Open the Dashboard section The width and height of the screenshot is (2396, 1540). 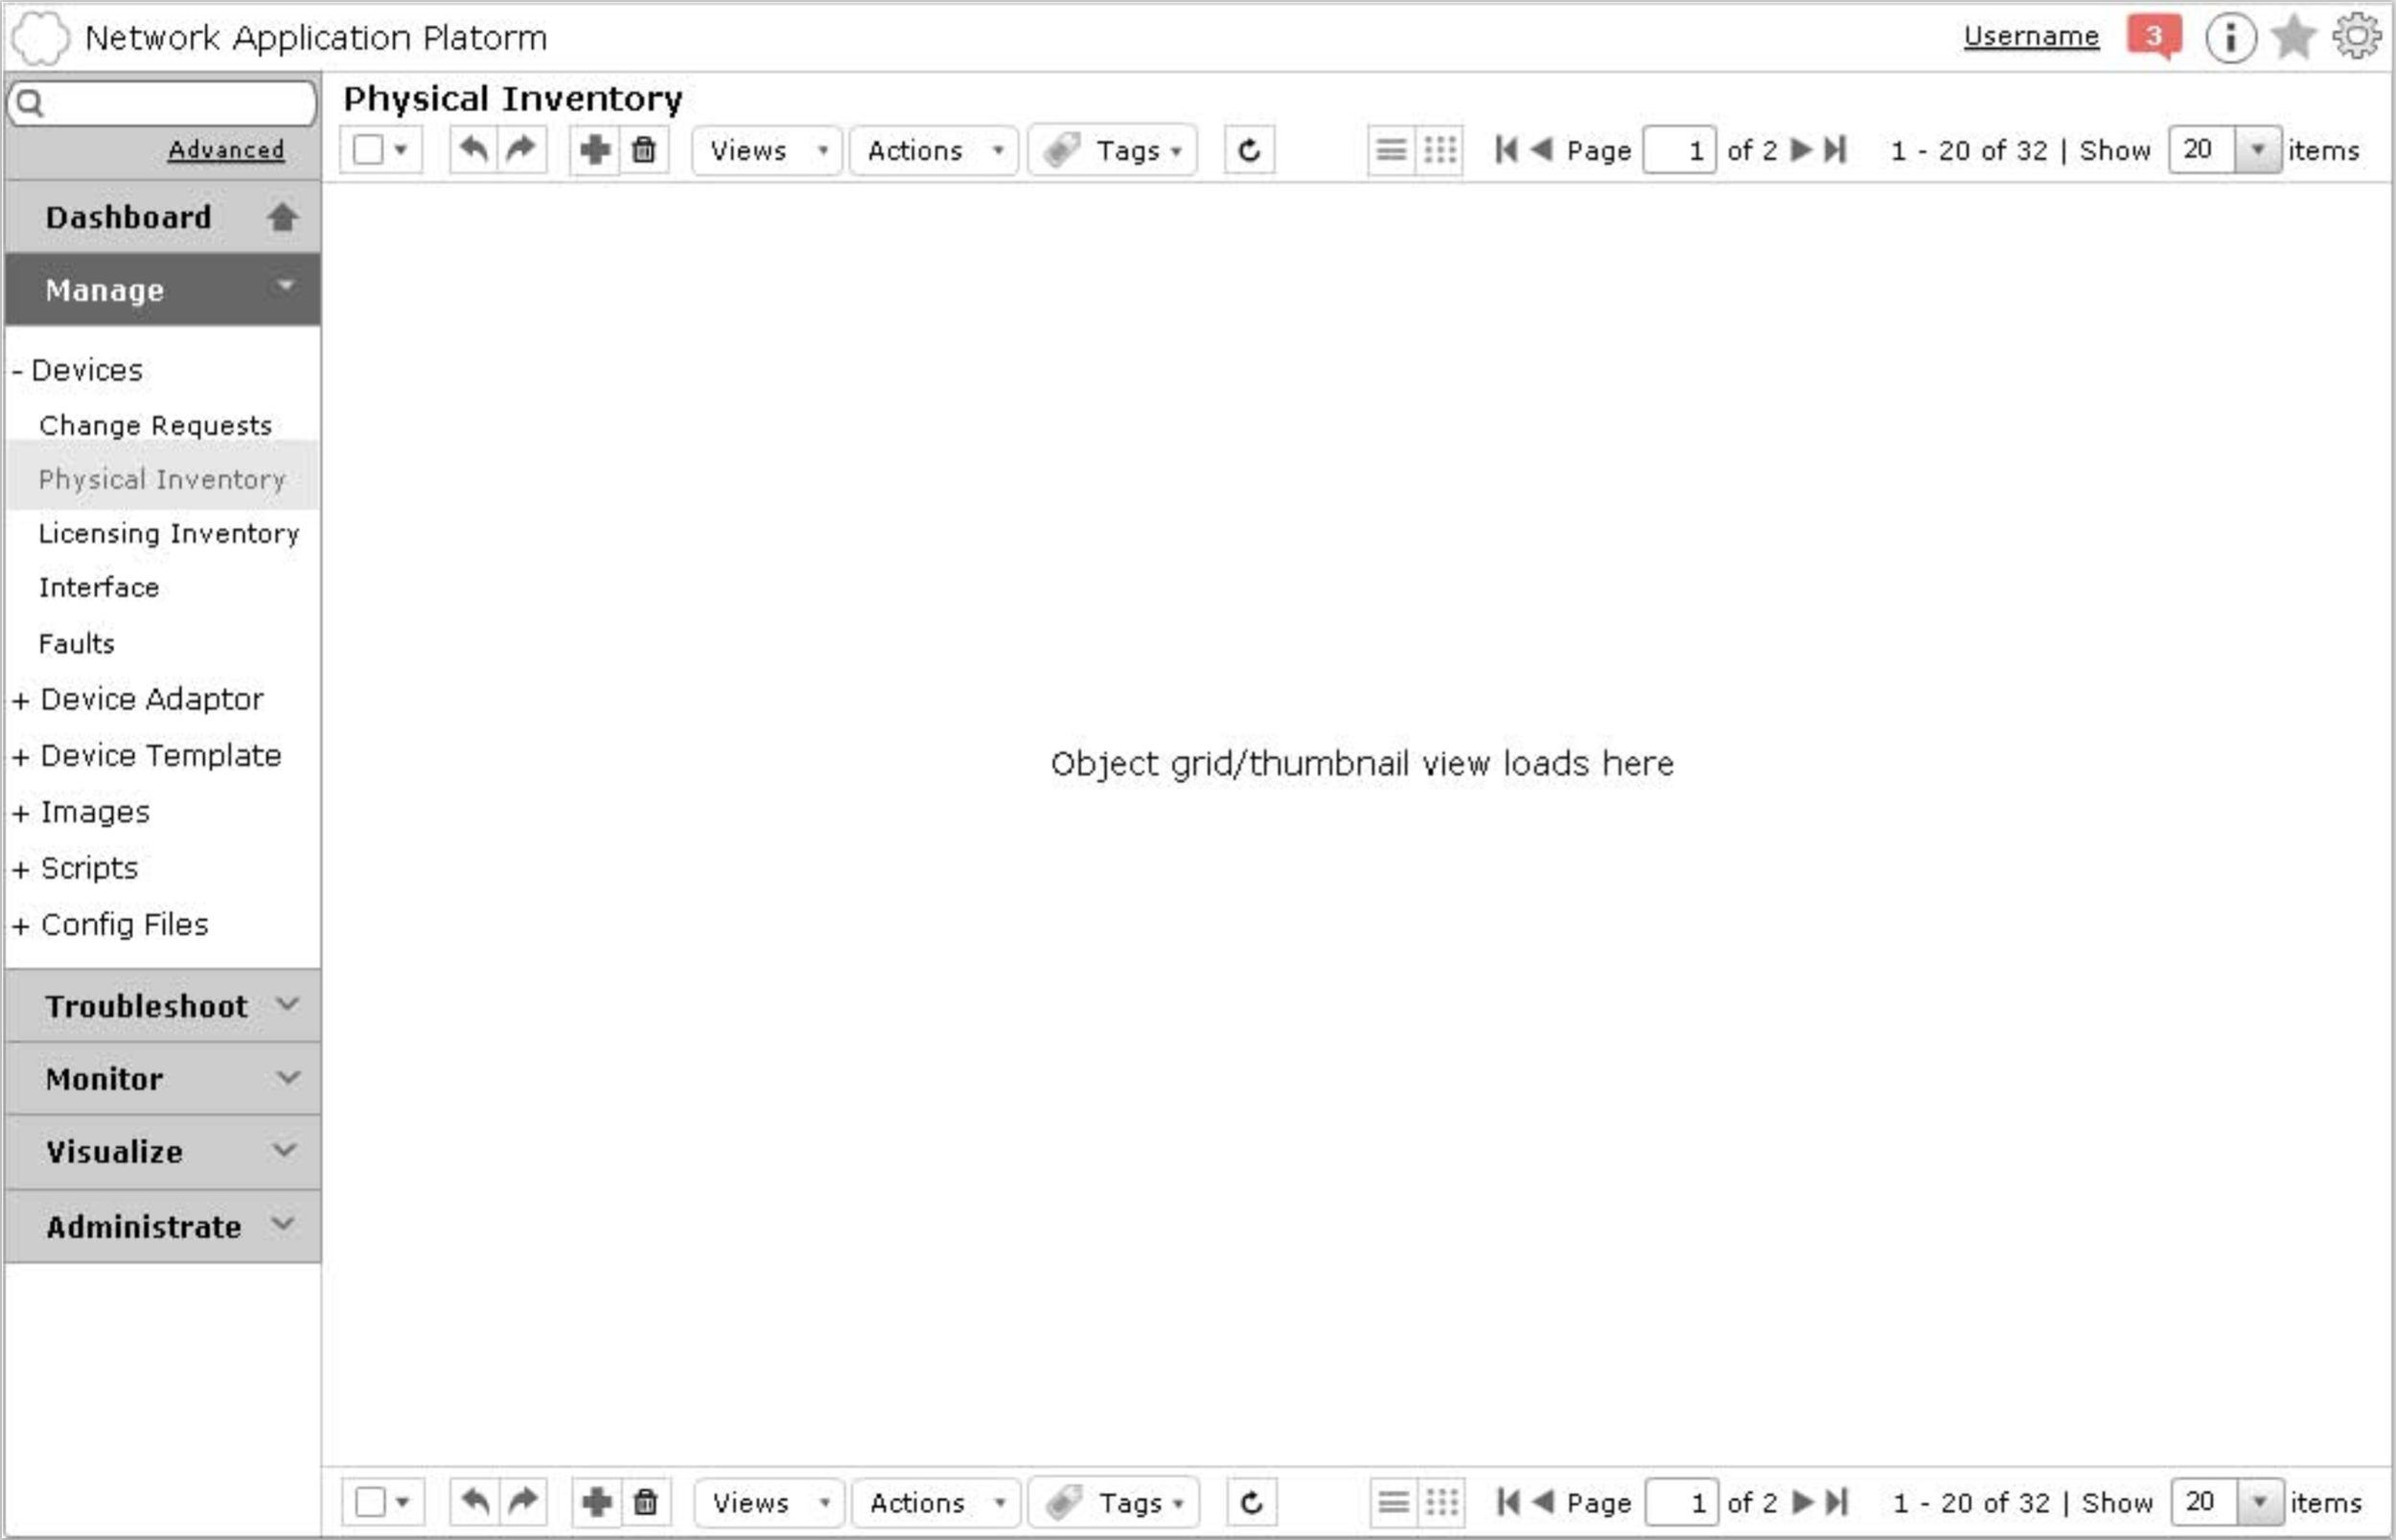163,217
